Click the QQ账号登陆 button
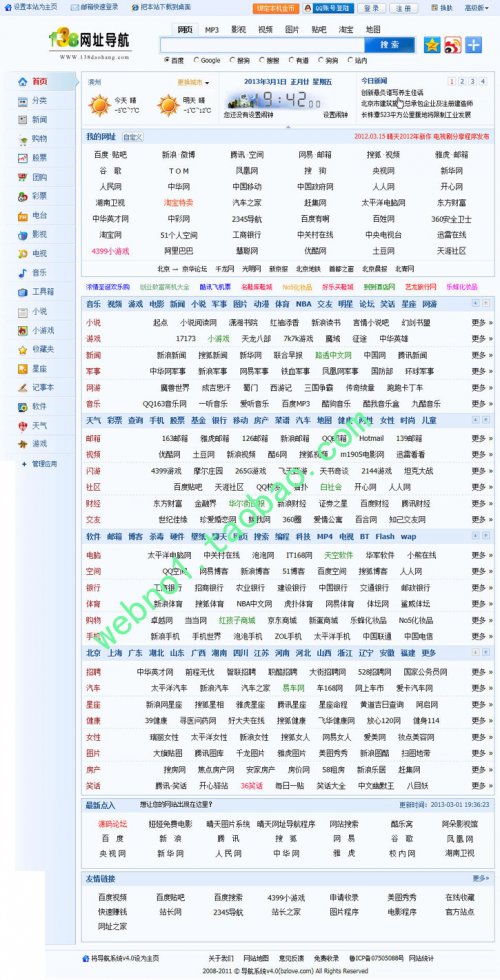This screenshot has width=500, height=980. 328,8
